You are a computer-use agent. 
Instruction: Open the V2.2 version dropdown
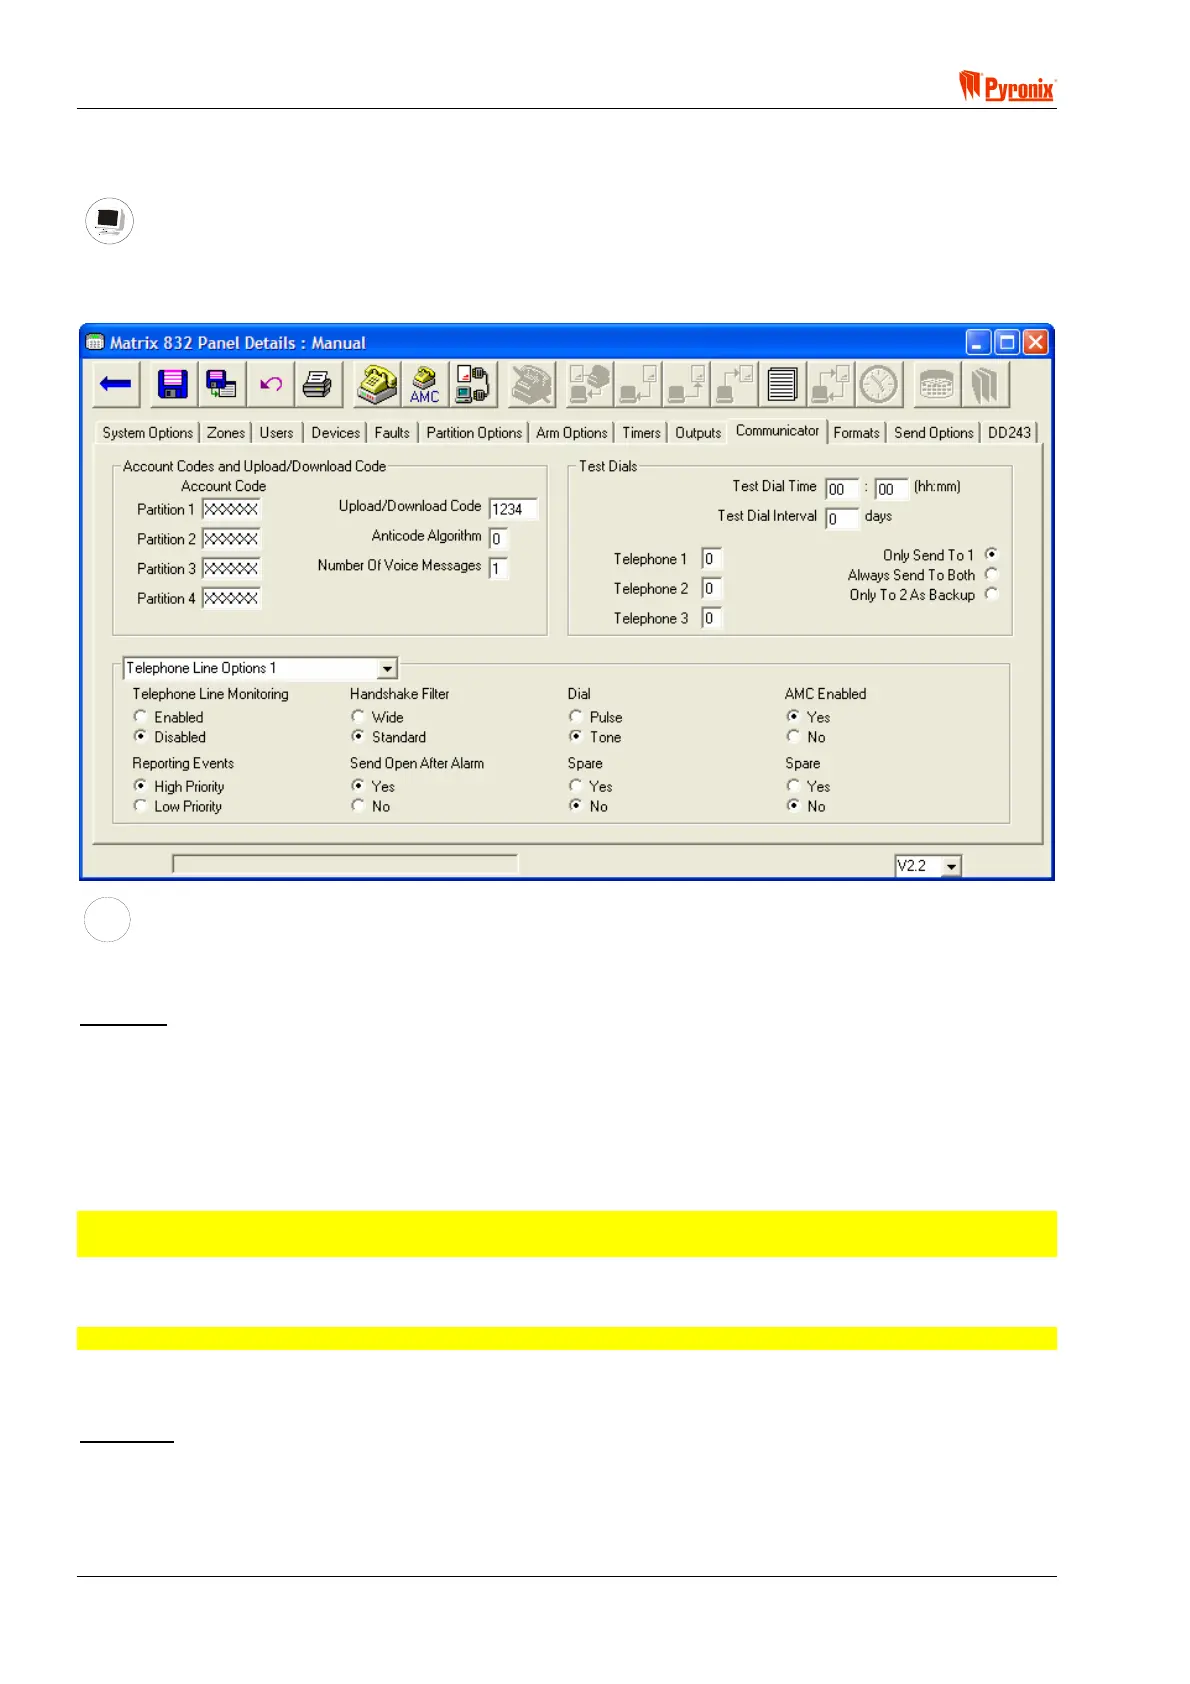[951, 866]
